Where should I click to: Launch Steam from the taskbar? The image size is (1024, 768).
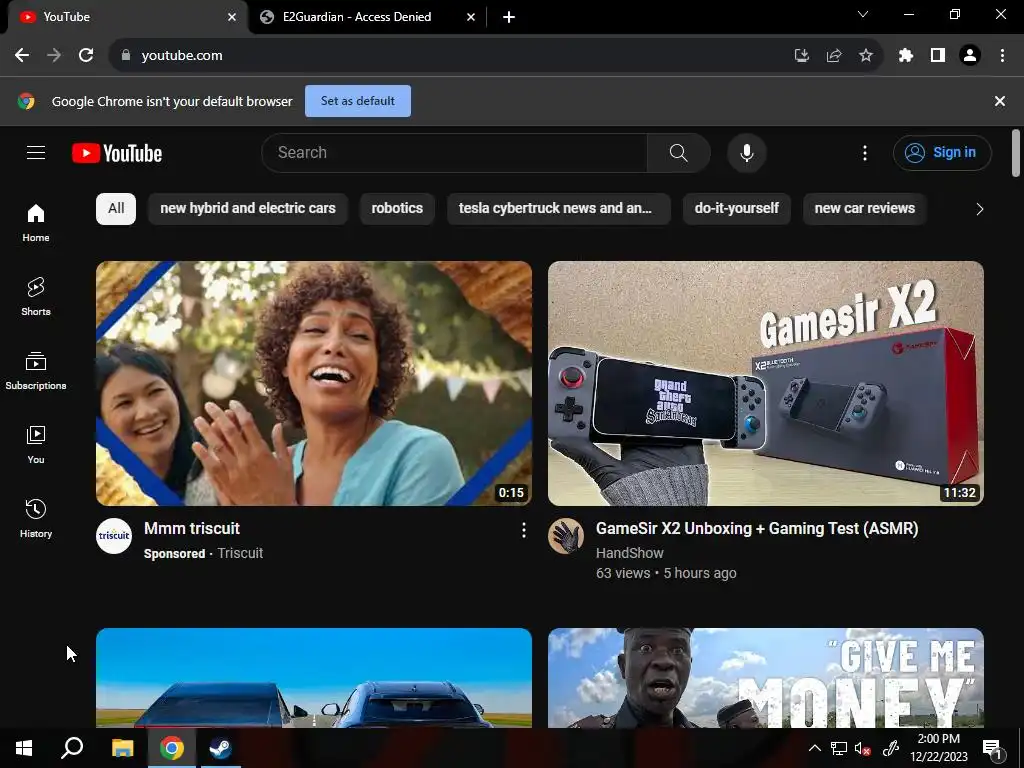(220, 748)
